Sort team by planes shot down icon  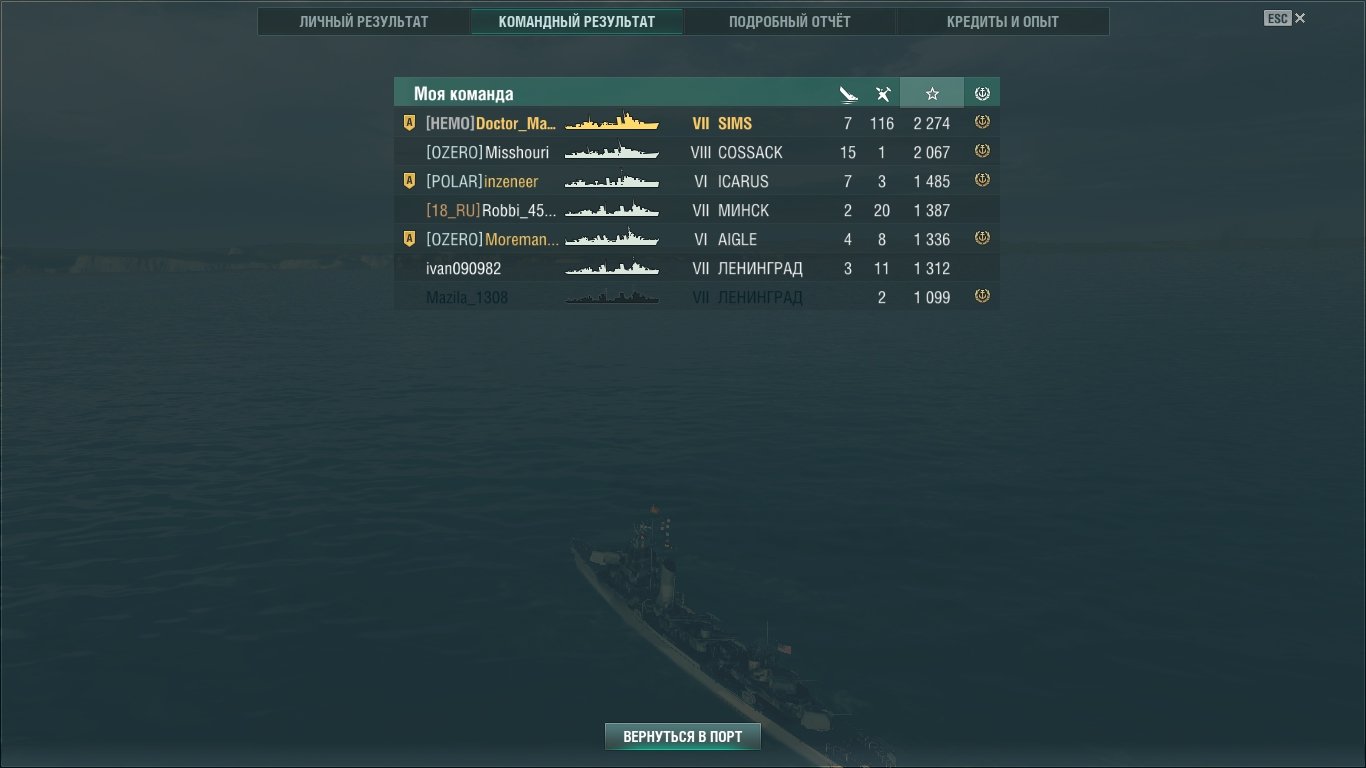pyautogui.click(x=883, y=94)
